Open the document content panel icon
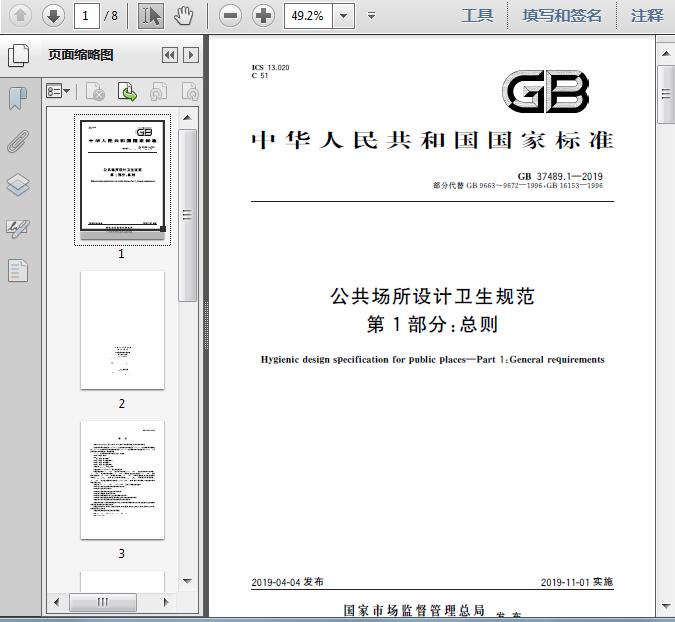 [x=18, y=271]
